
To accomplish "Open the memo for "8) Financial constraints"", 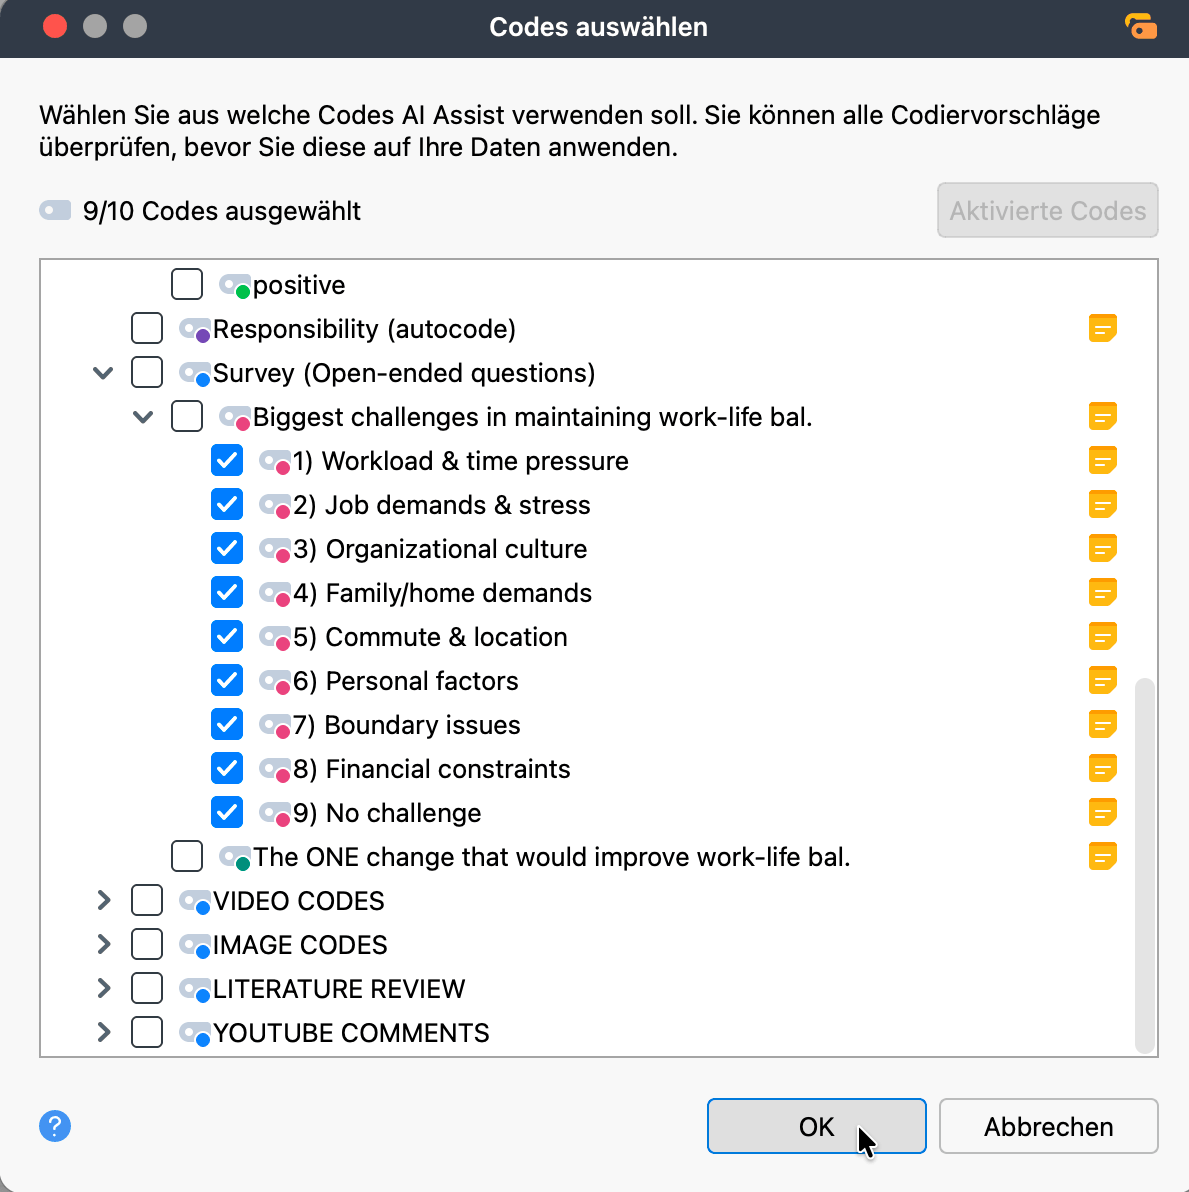I will pyautogui.click(x=1103, y=768).
